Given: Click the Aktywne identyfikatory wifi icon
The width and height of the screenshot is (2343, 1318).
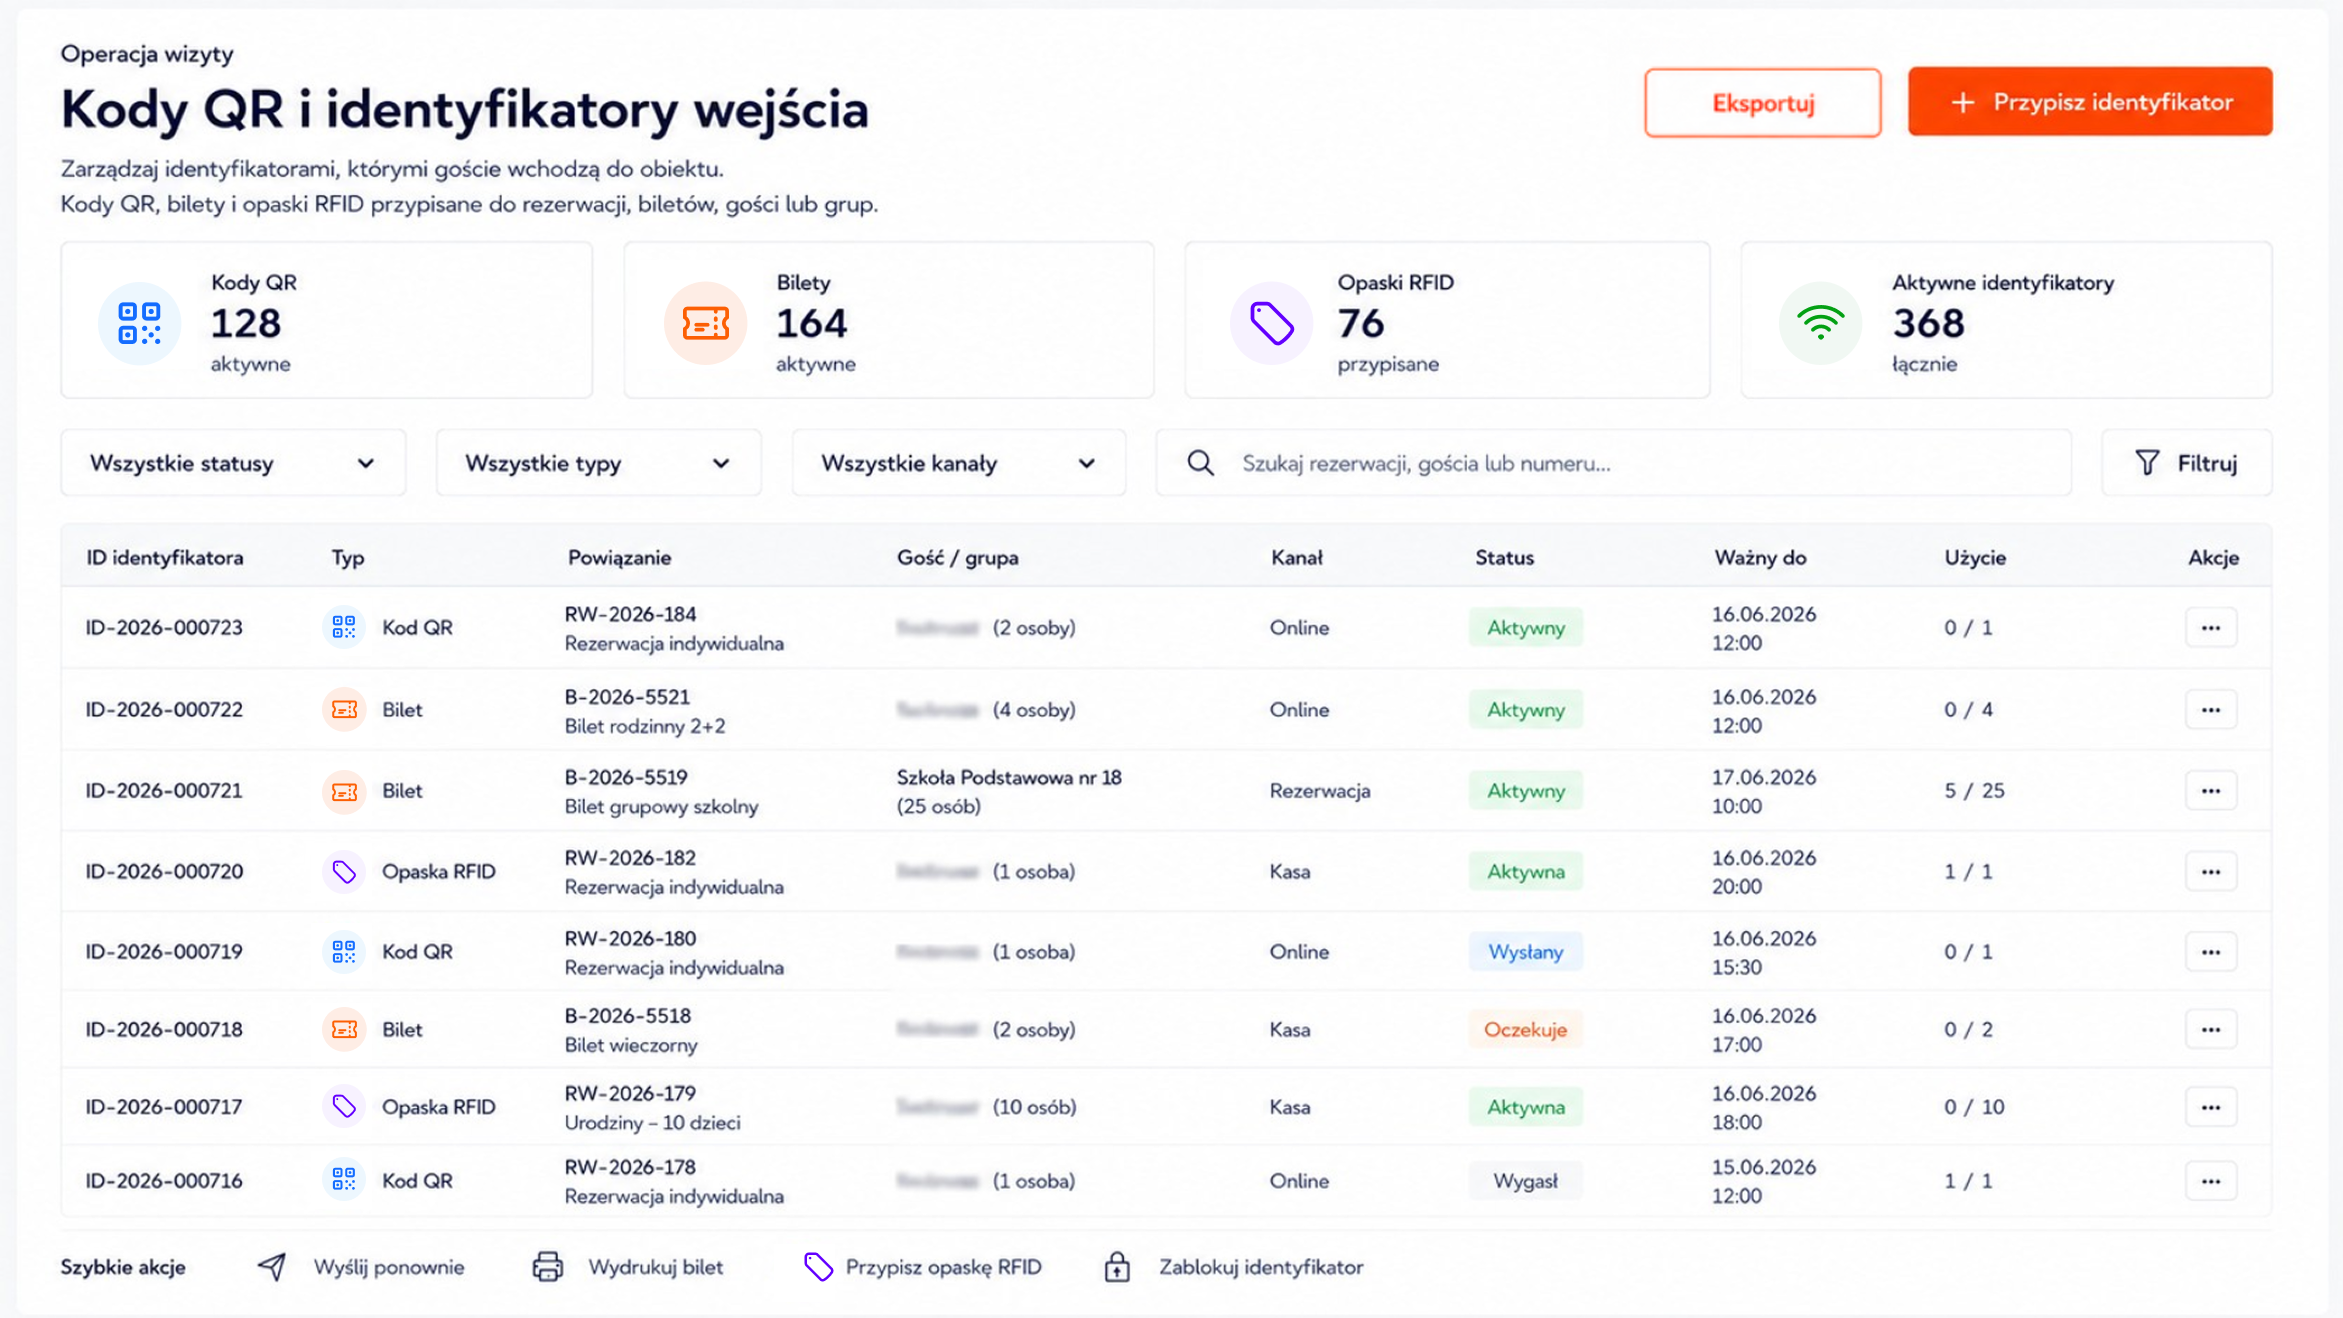Looking at the screenshot, I should [x=1820, y=323].
